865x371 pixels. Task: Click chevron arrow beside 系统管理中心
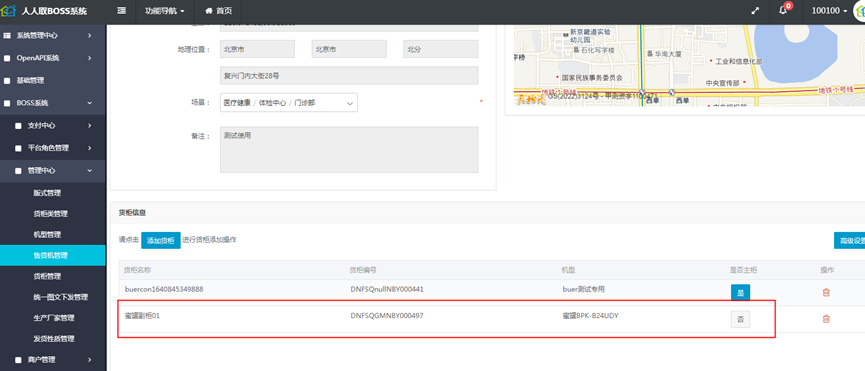89,35
